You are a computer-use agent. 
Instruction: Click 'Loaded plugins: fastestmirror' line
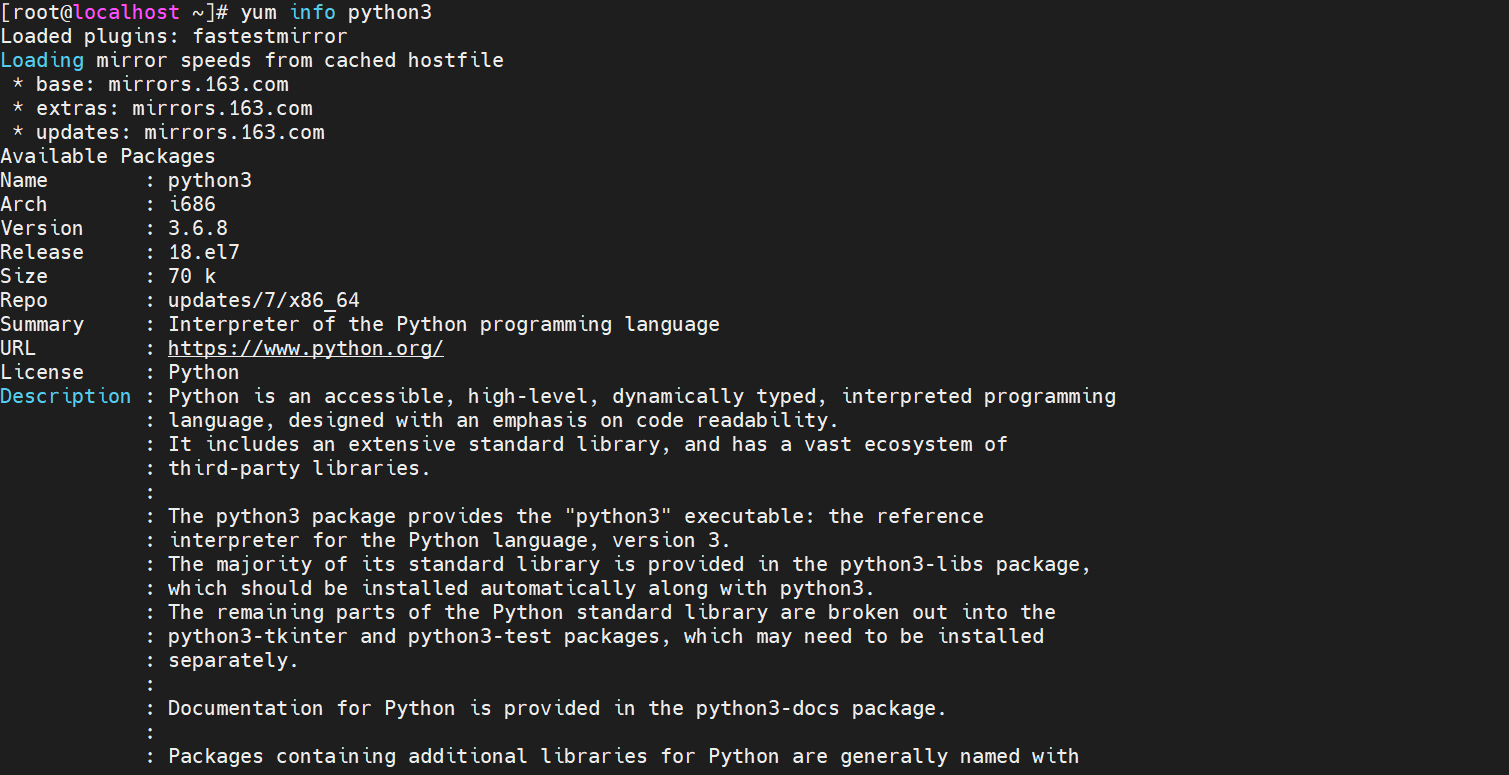click(174, 36)
